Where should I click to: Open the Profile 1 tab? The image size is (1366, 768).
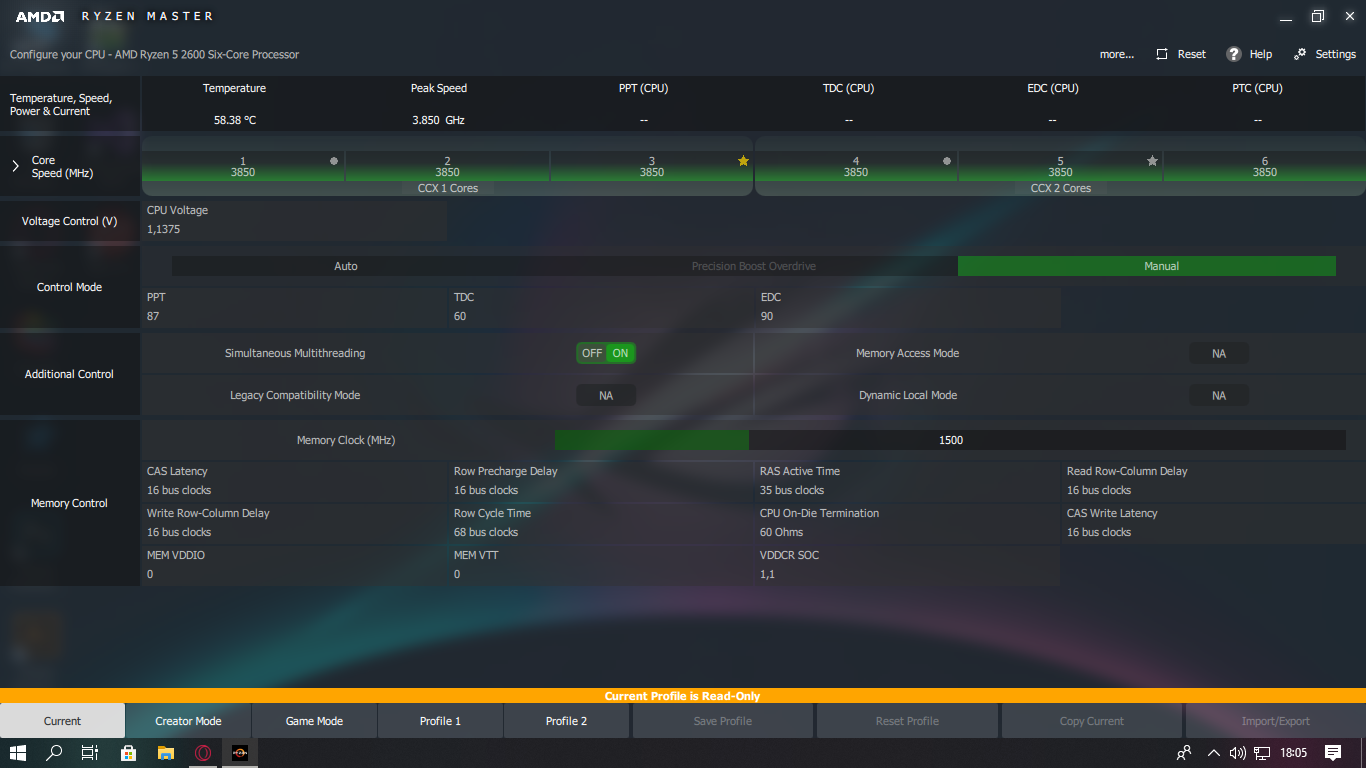point(440,721)
